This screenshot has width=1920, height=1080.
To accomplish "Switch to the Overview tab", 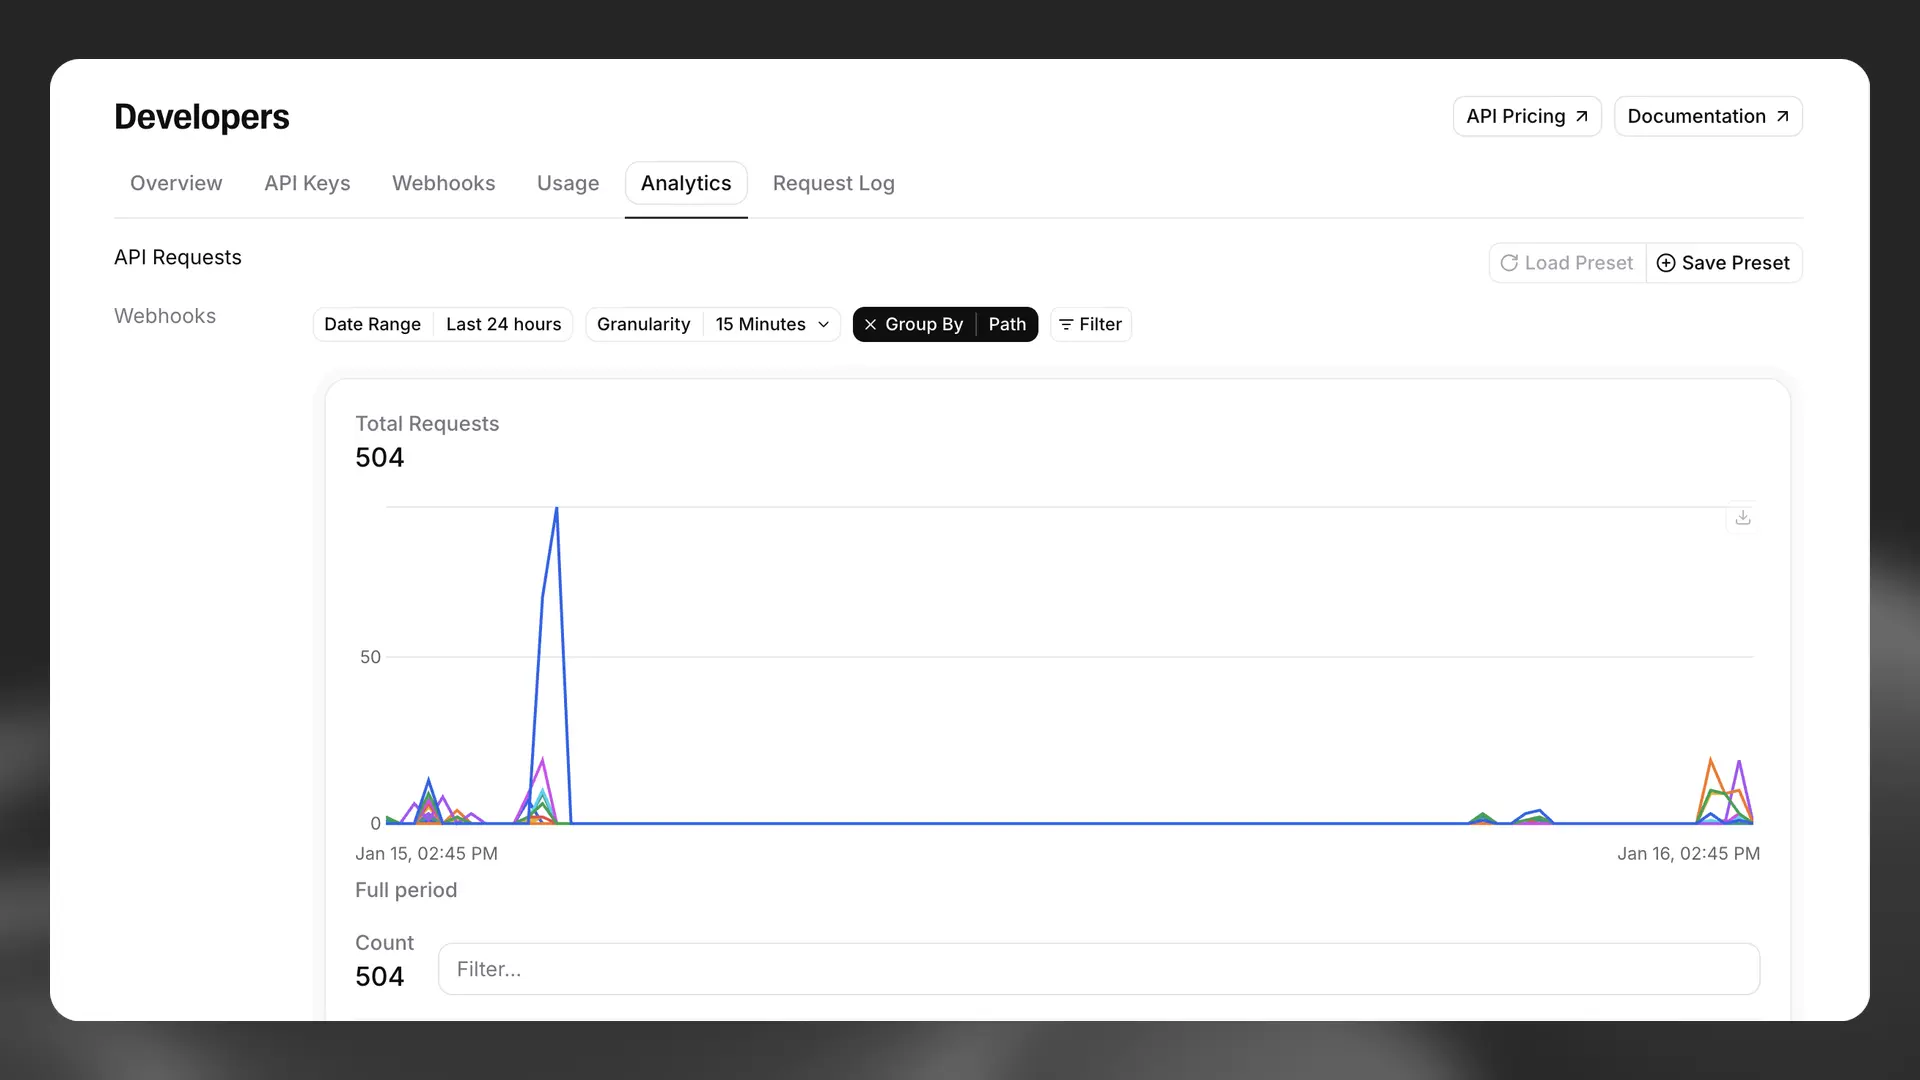I will (176, 183).
